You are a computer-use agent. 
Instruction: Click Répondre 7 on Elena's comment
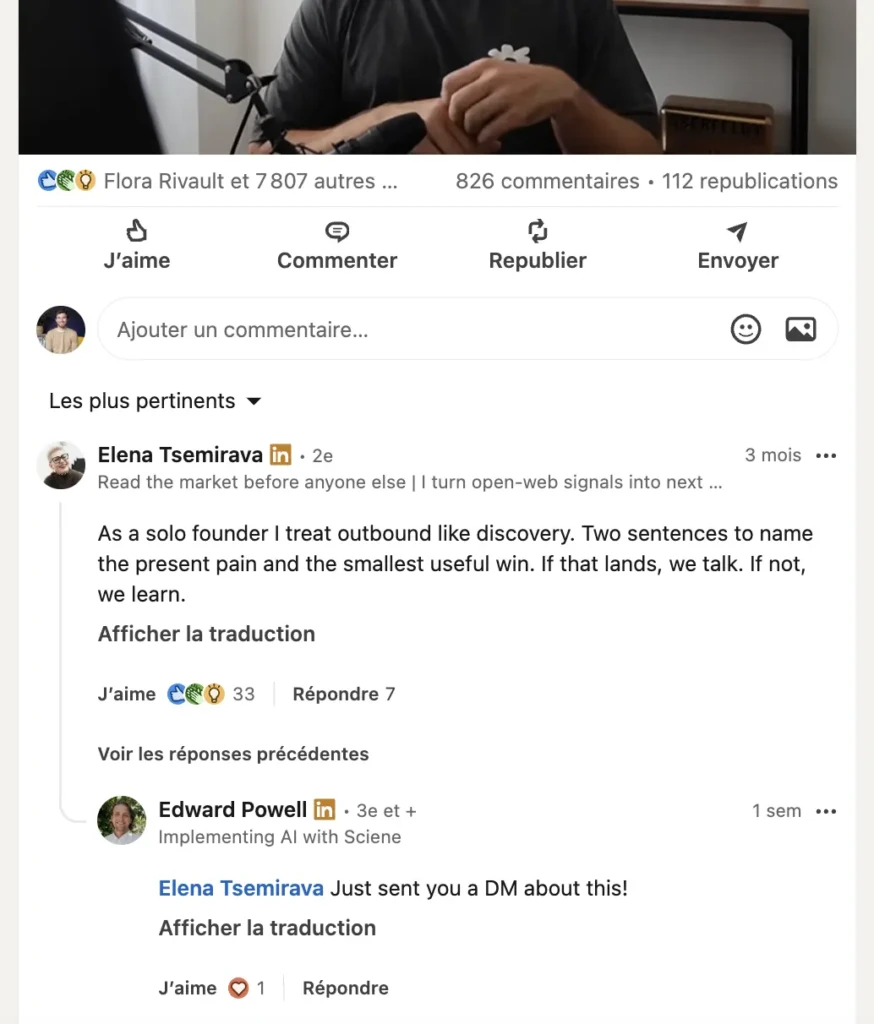tap(344, 693)
